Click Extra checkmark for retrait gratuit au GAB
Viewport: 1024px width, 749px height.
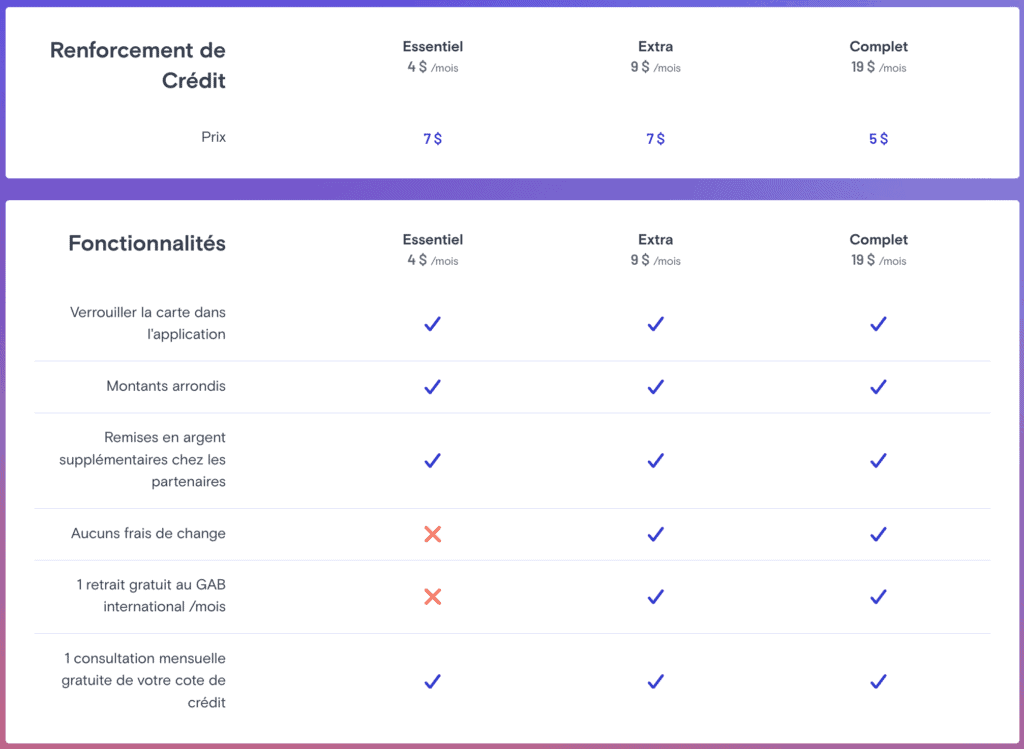[655, 597]
